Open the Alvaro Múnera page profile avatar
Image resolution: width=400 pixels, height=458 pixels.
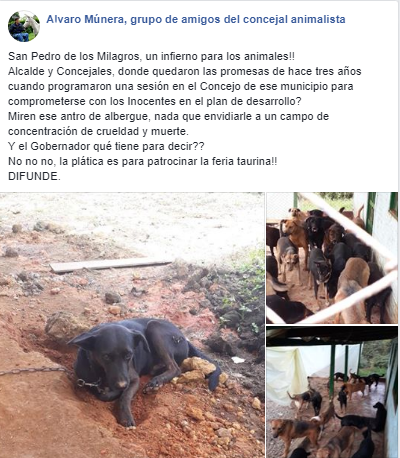24,26
